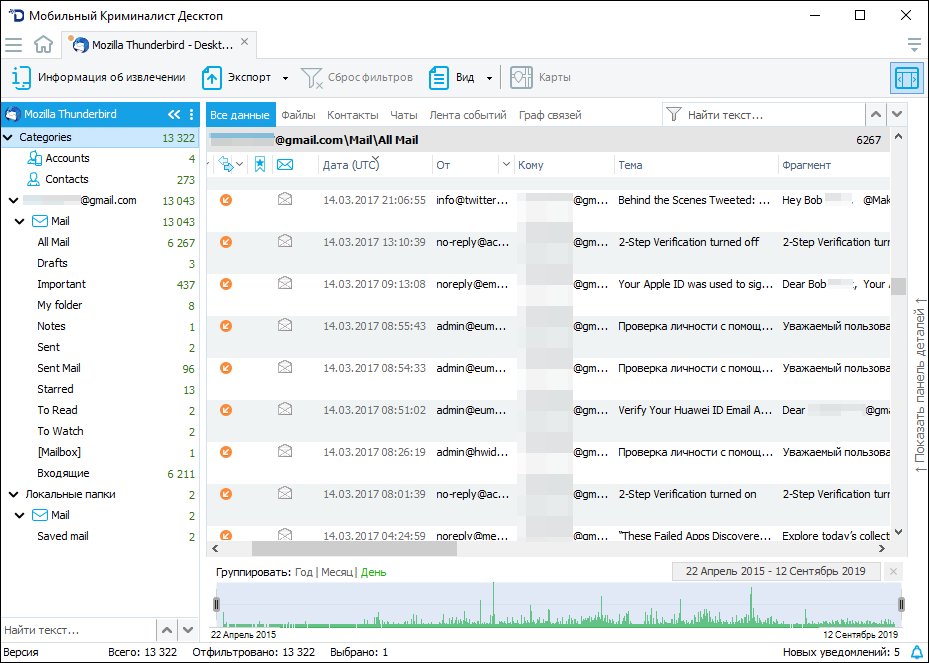929x663 pixels.
Task: Go to the Home screen icon
Action: click(x=43, y=44)
